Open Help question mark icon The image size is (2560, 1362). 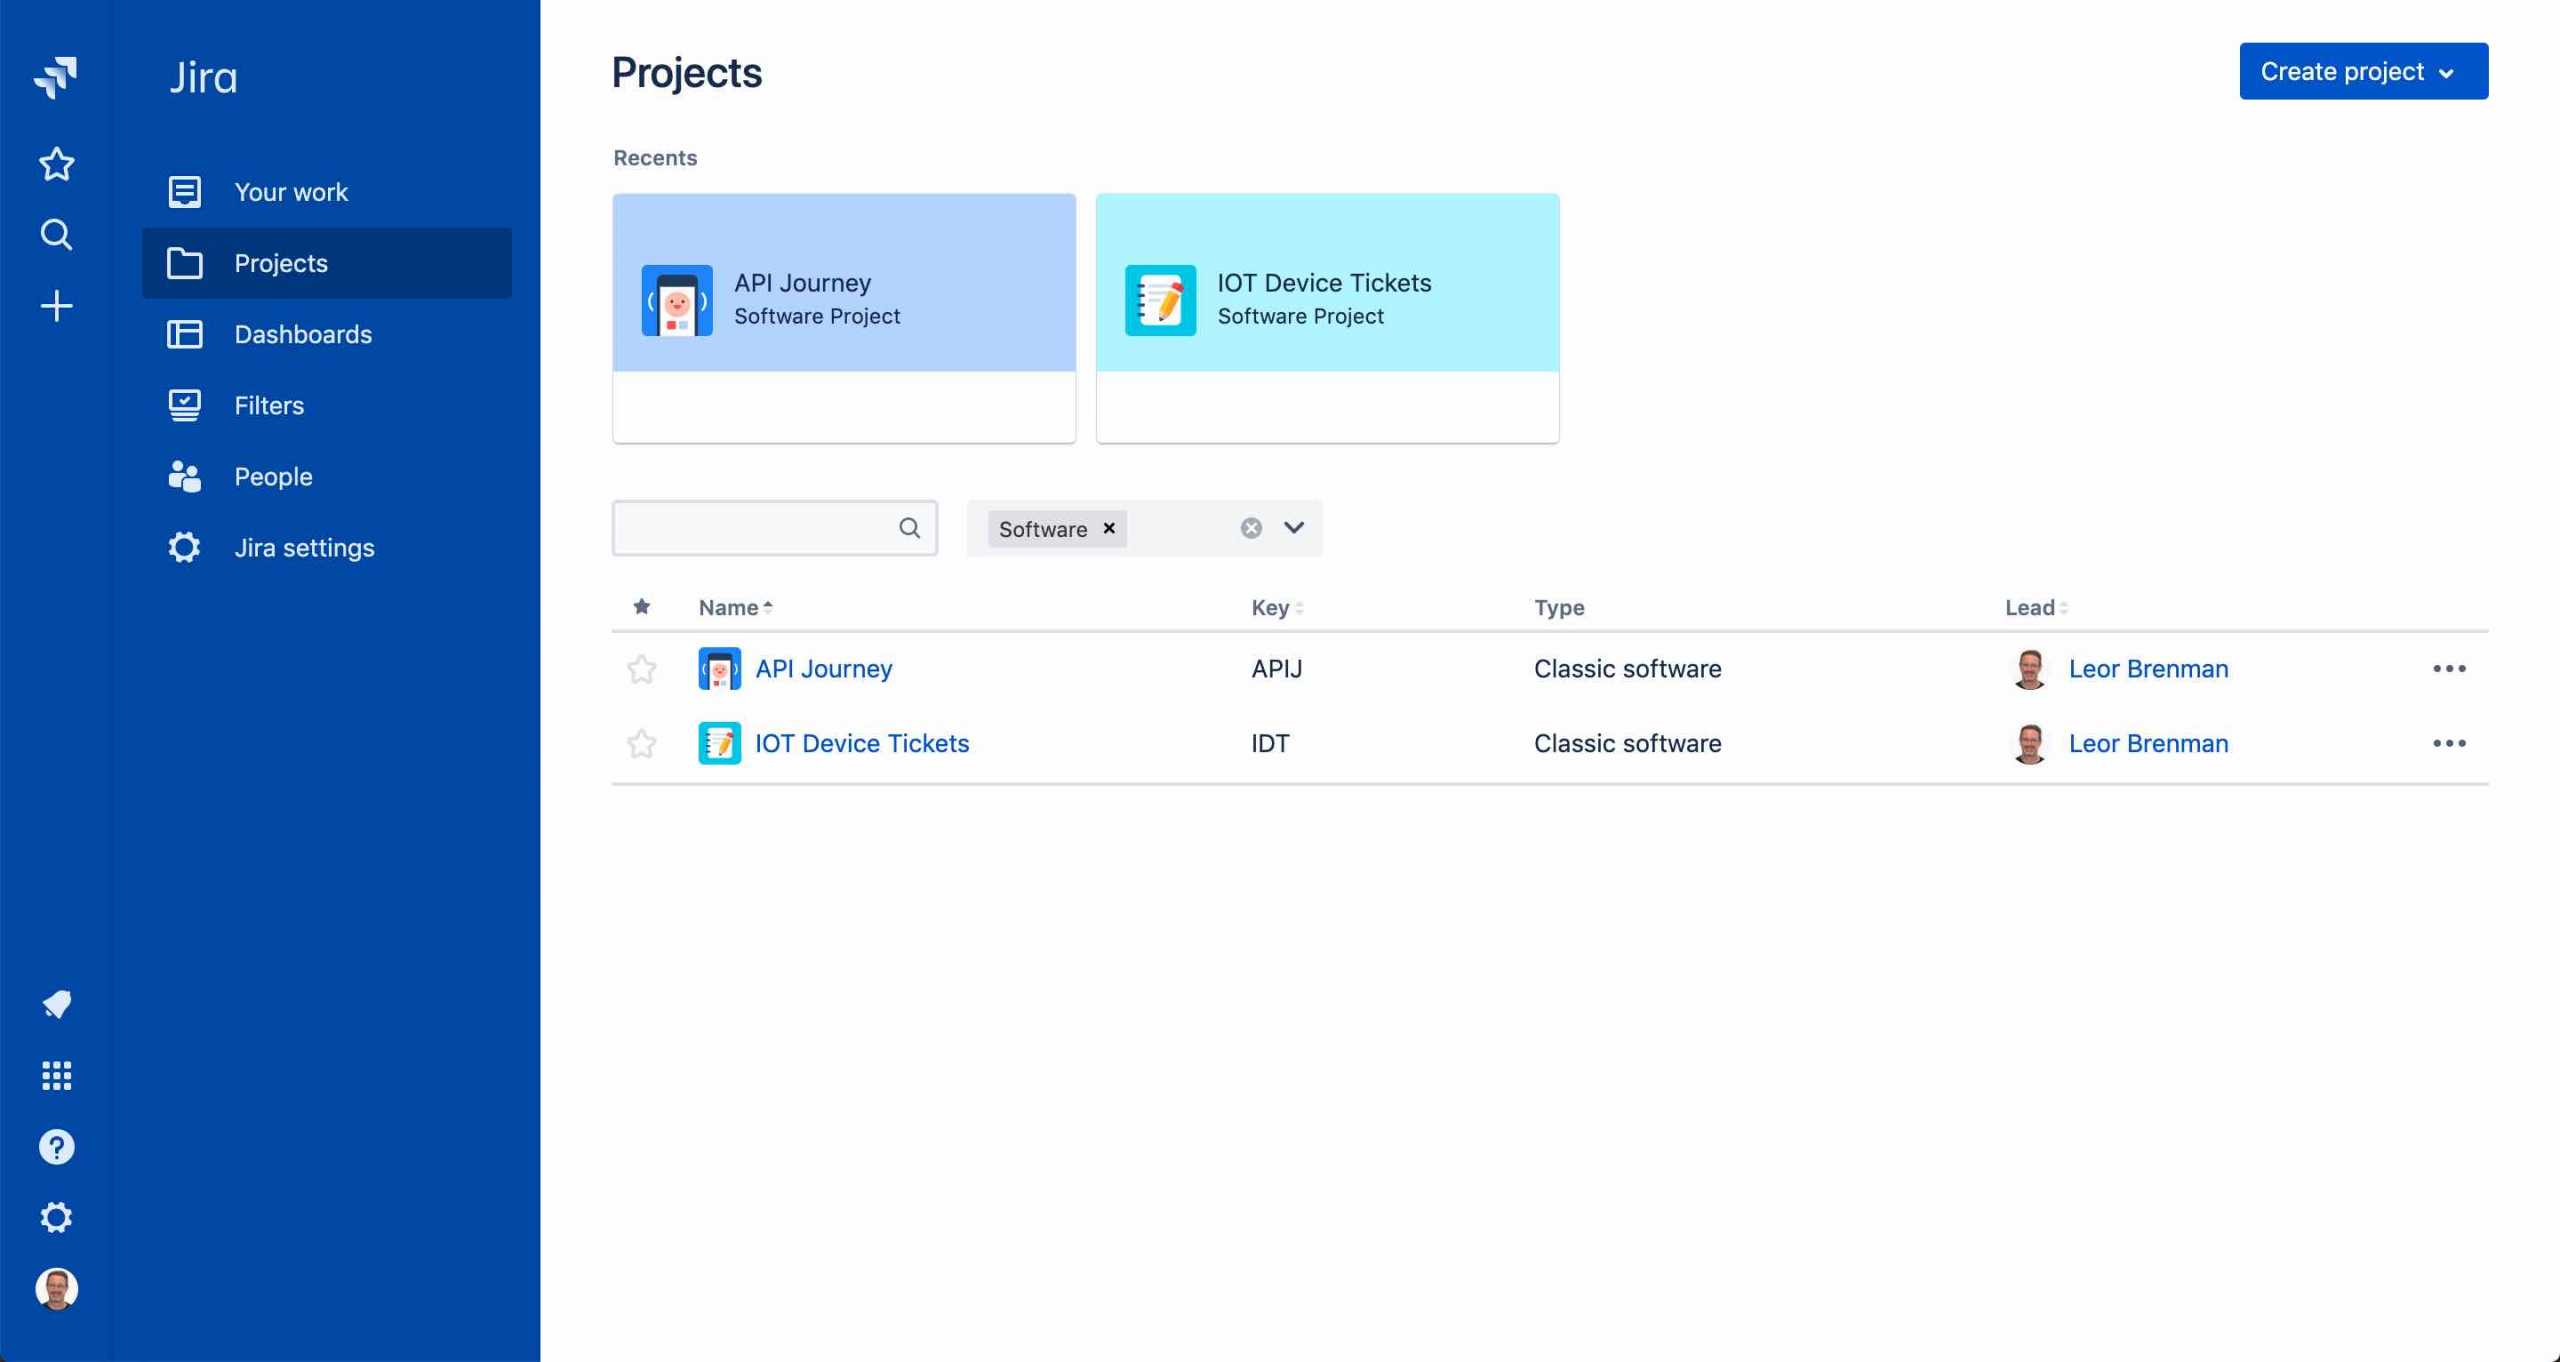coord(56,1147)
